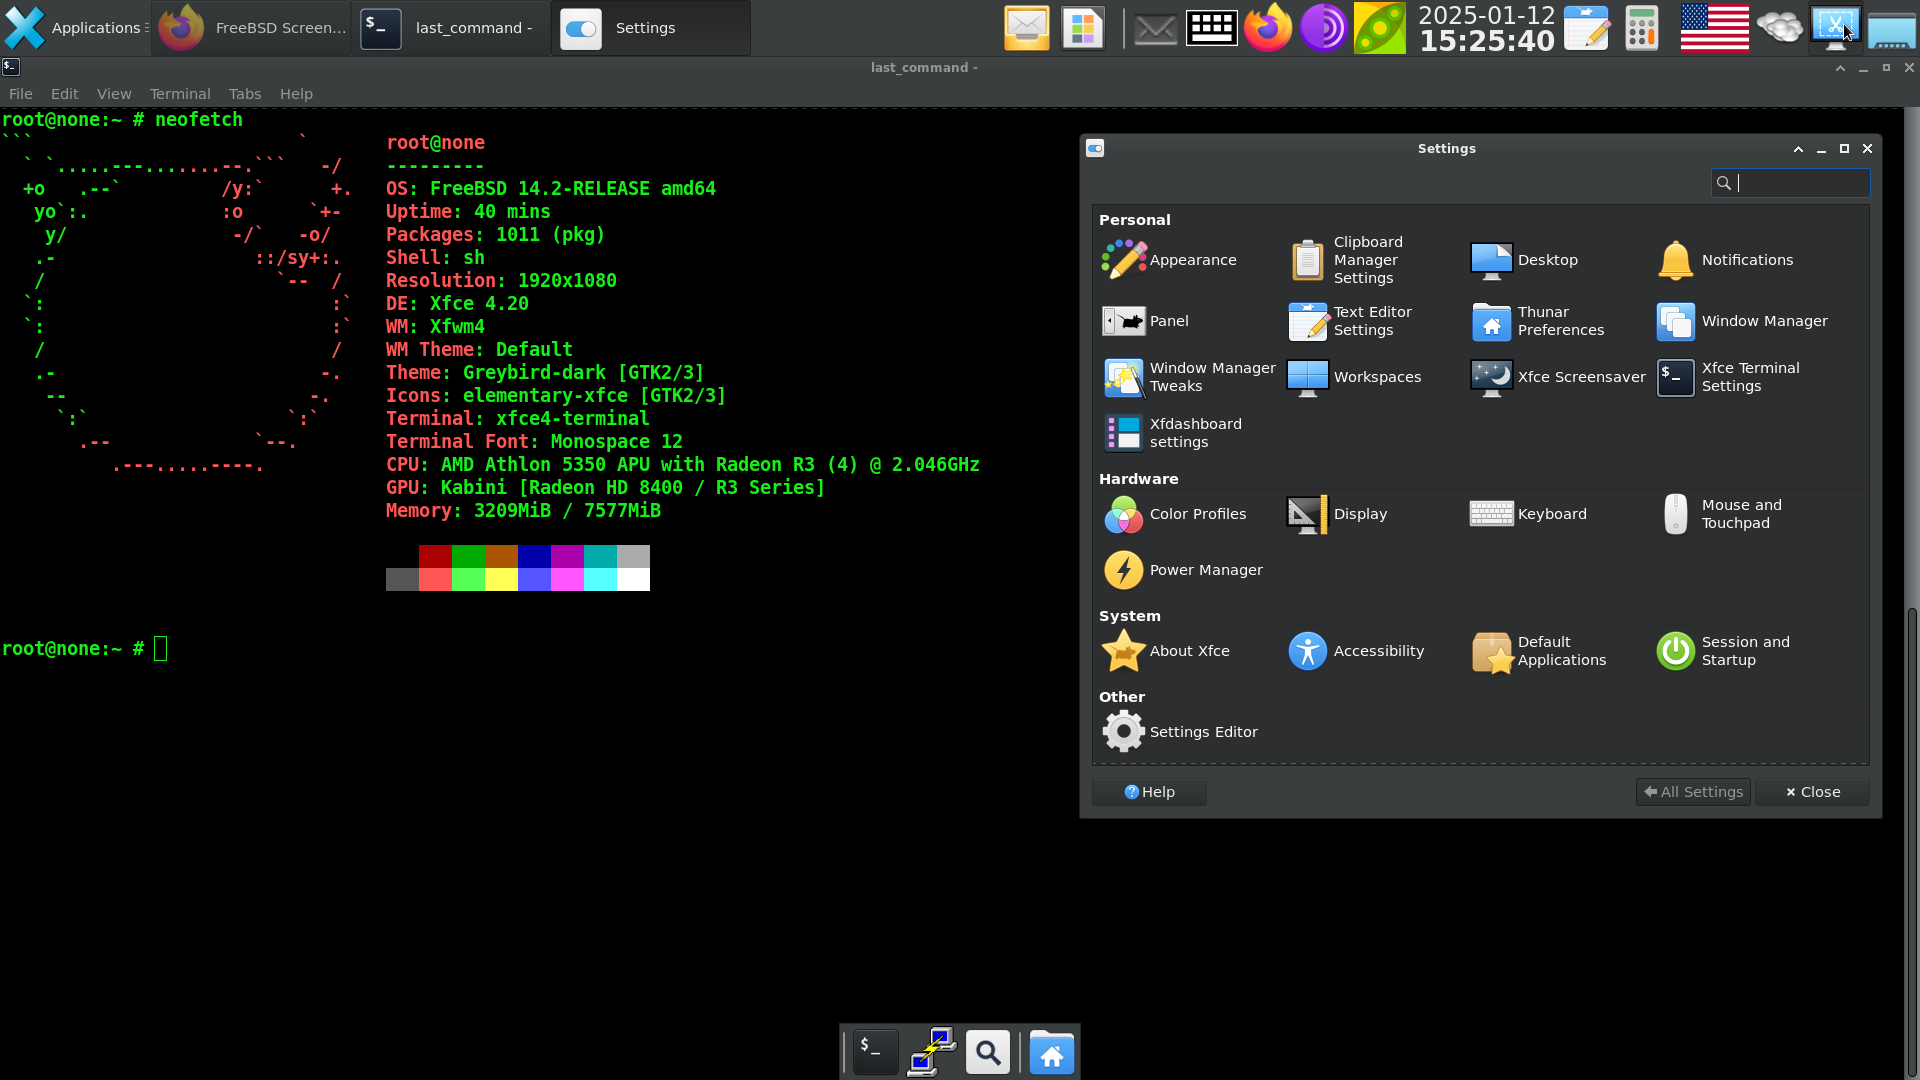The height and width of the screenshot is (1080, 1920).
Task: Open the Terminal menu
Action: click(x=180, y=94)
